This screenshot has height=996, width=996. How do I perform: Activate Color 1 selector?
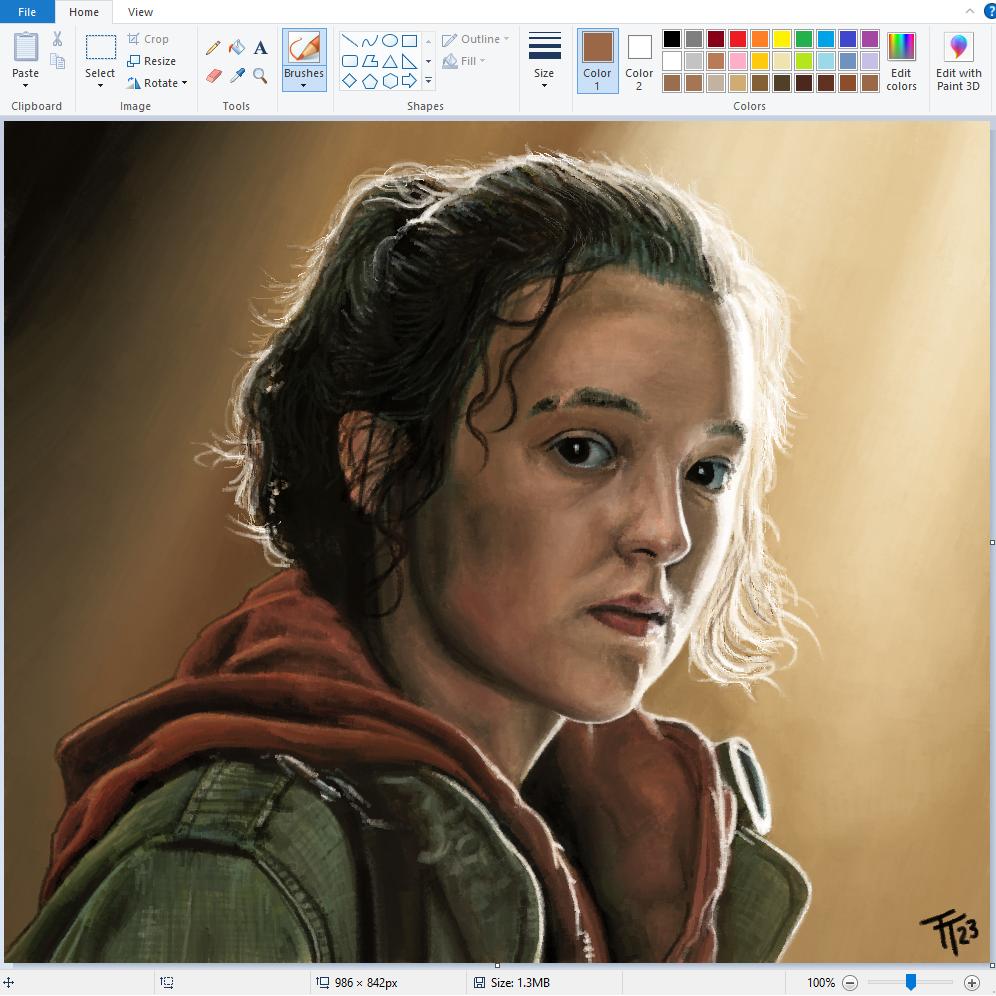pyautogui.click(x=597, y=60)
